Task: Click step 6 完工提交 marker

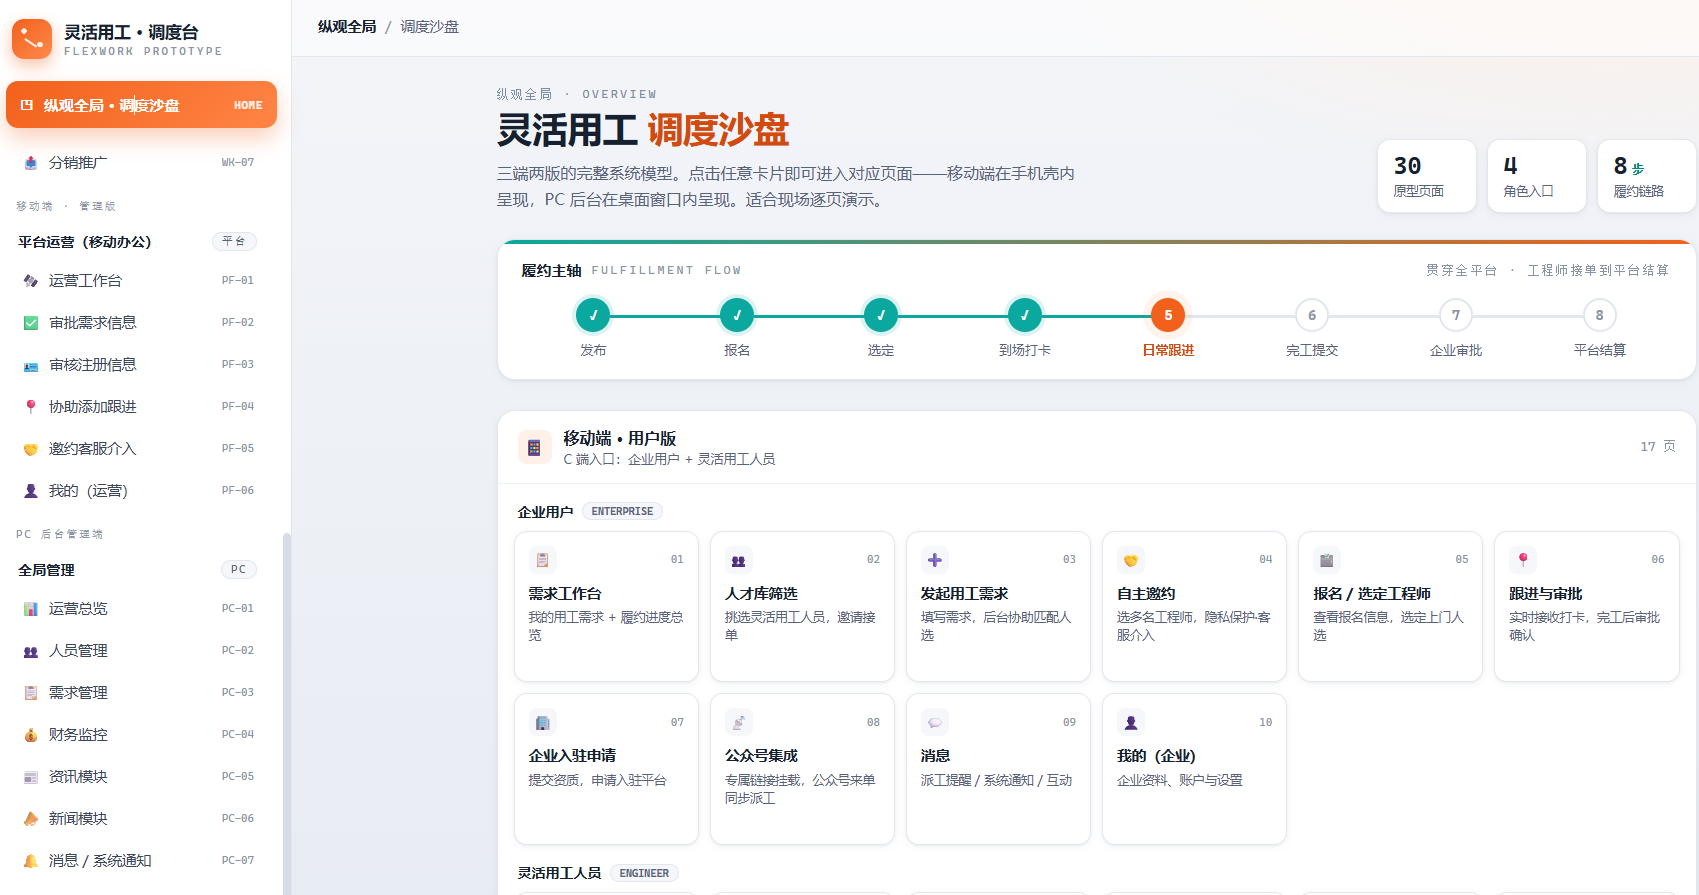Action: coord(1312,315)
